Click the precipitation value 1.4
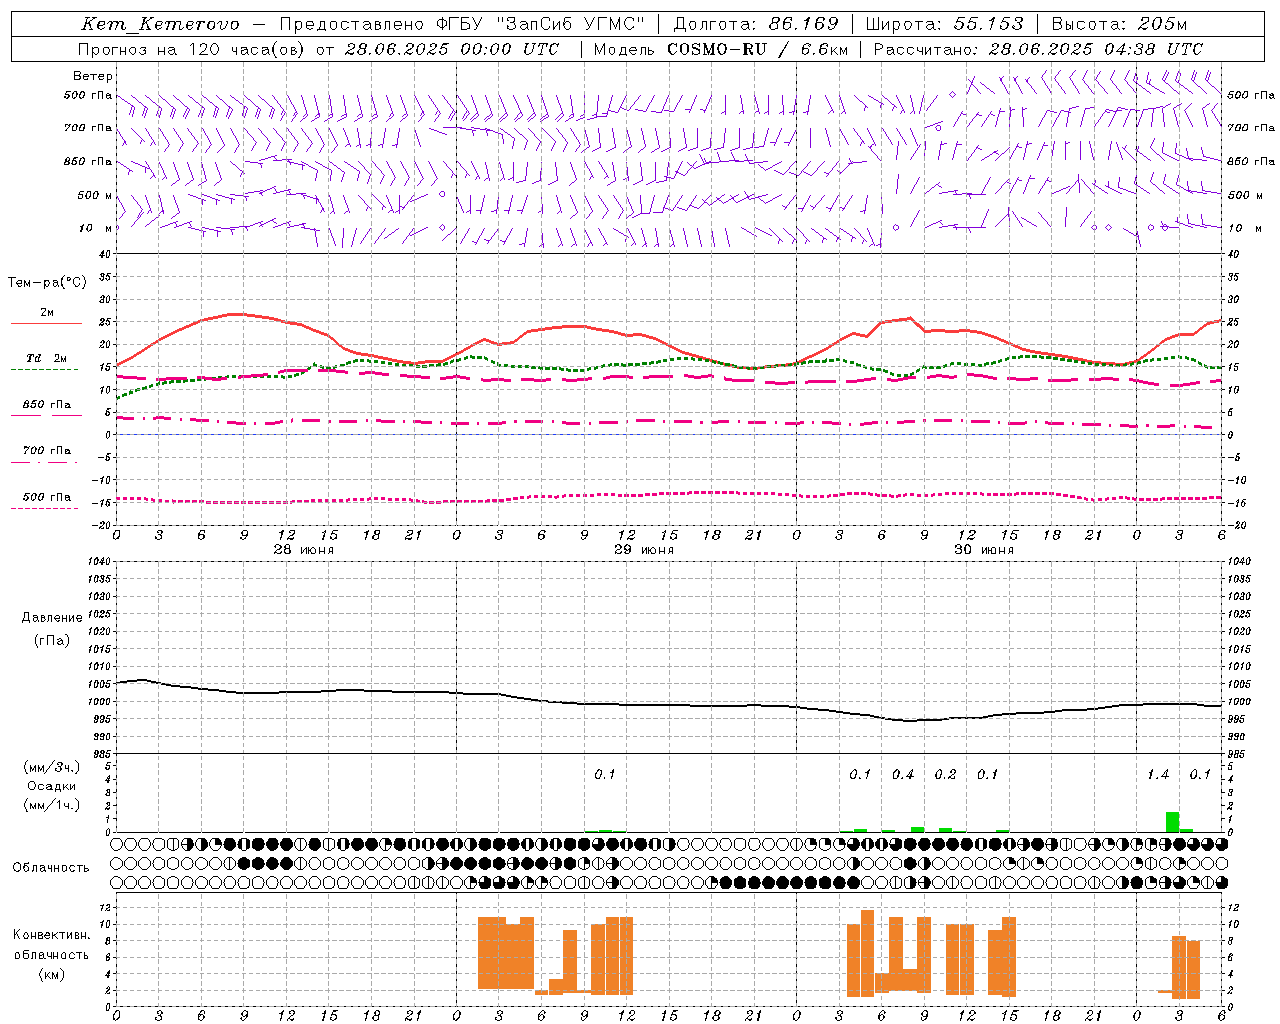The height and width of the screenshot is (1024, 1280). [x=1158, y=775]
